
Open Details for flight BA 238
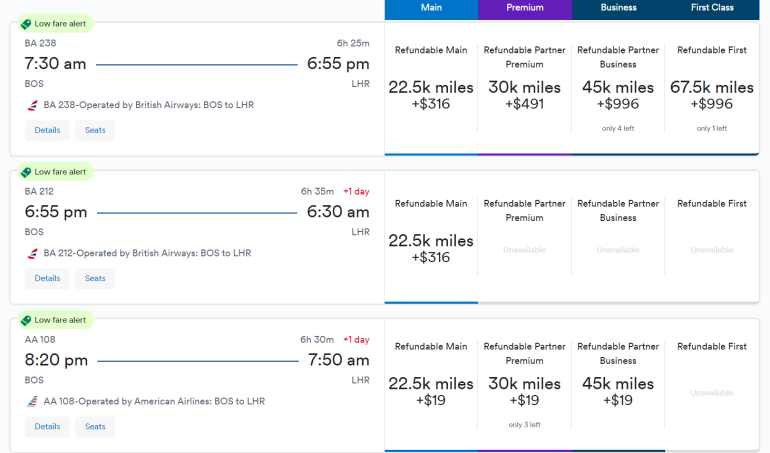point(47,130)
